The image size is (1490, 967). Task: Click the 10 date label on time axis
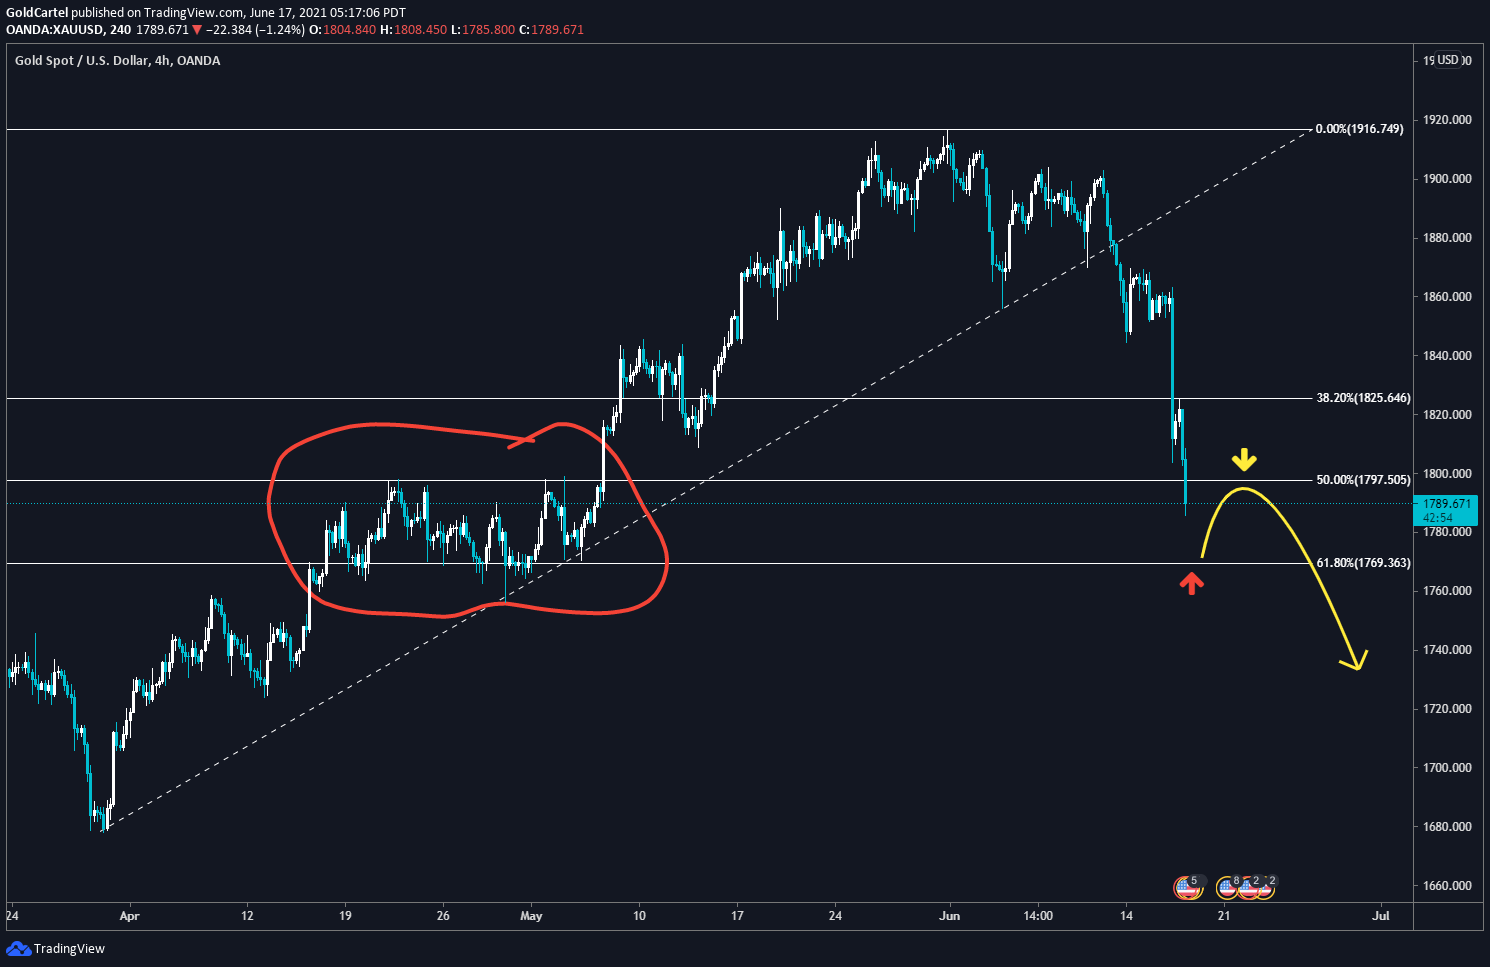click(x=639, y=916)
